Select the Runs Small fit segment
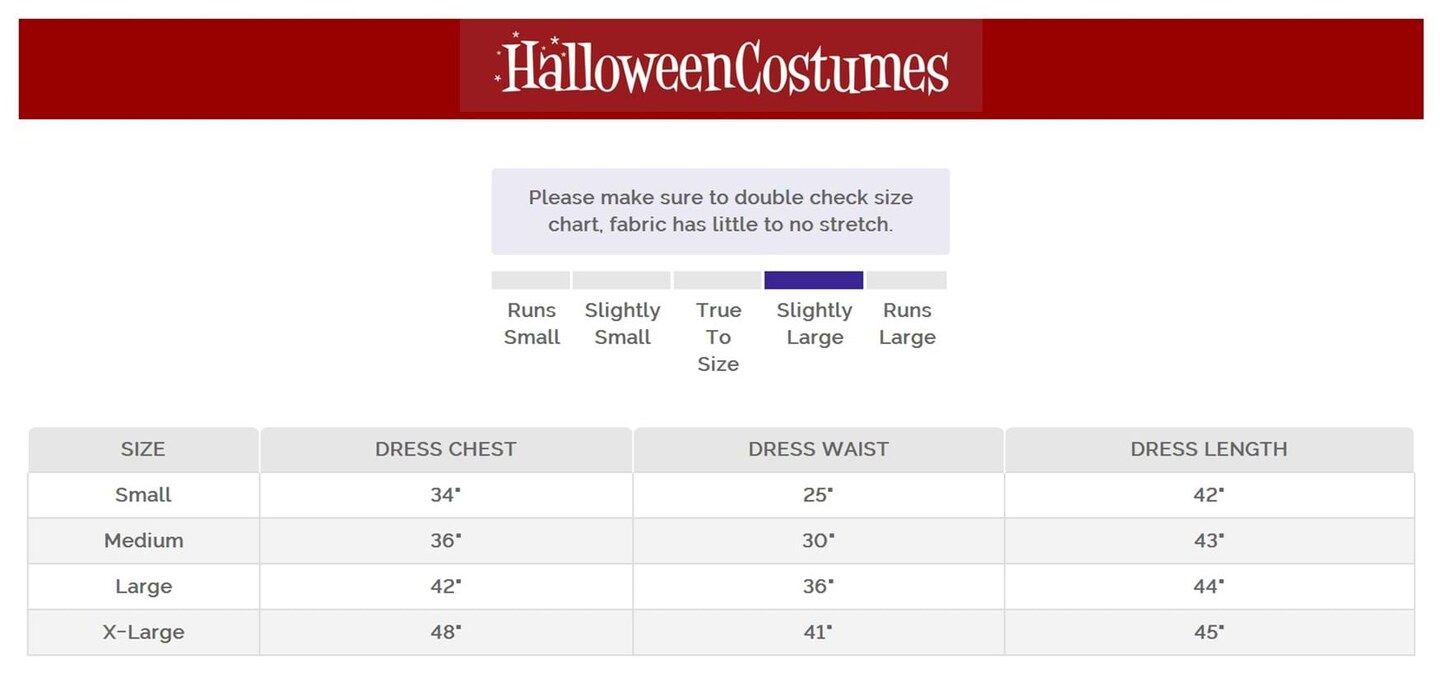Screen dimensions: 1440x683 point(531,280)
